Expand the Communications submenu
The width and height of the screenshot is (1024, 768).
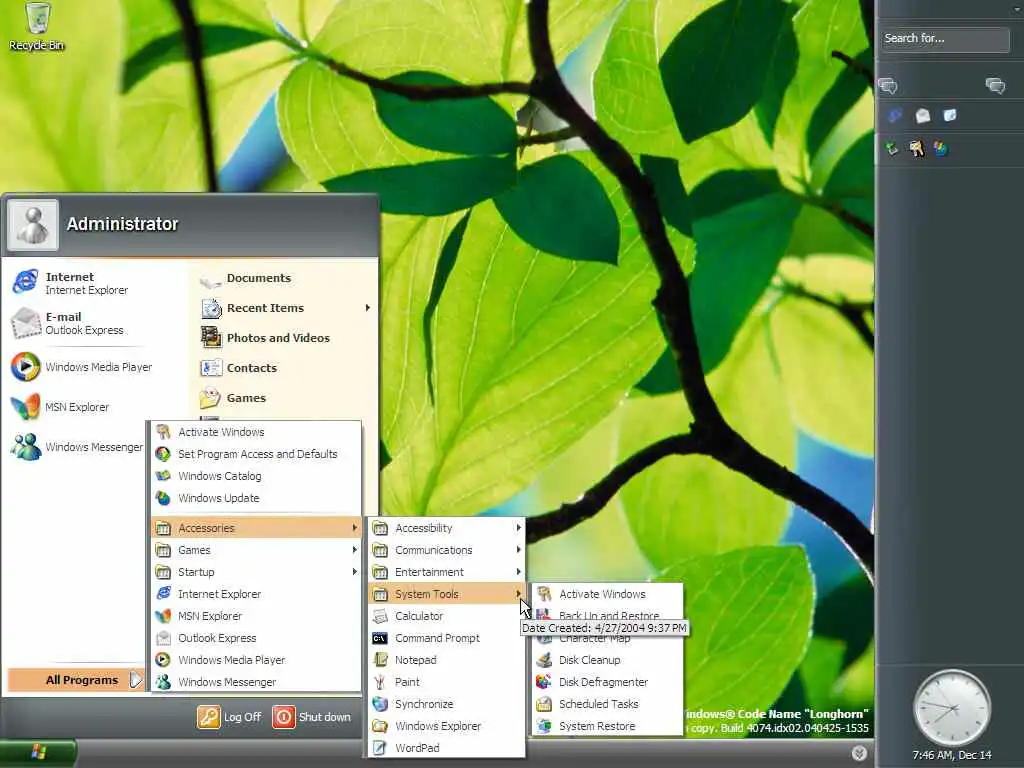click(447, 550)
